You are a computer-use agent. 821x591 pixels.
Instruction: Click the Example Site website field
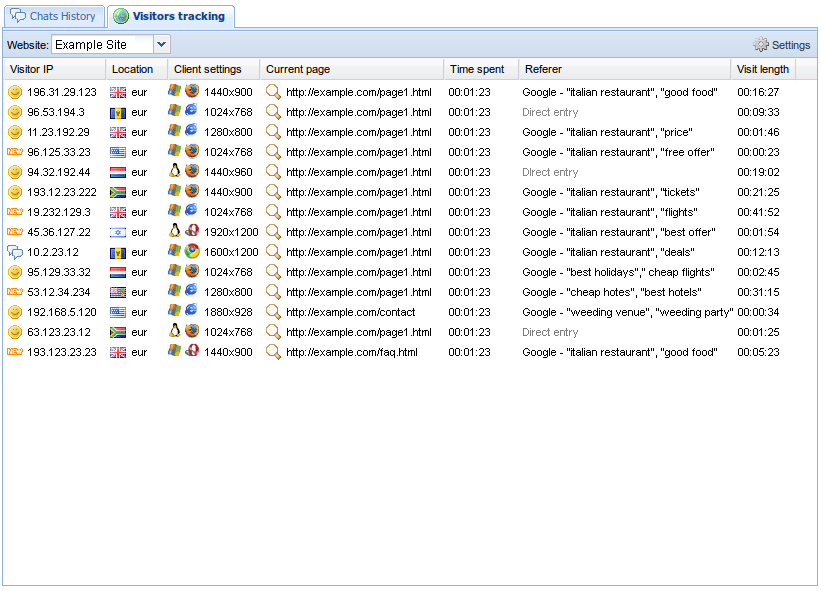[x=103, y=44]
